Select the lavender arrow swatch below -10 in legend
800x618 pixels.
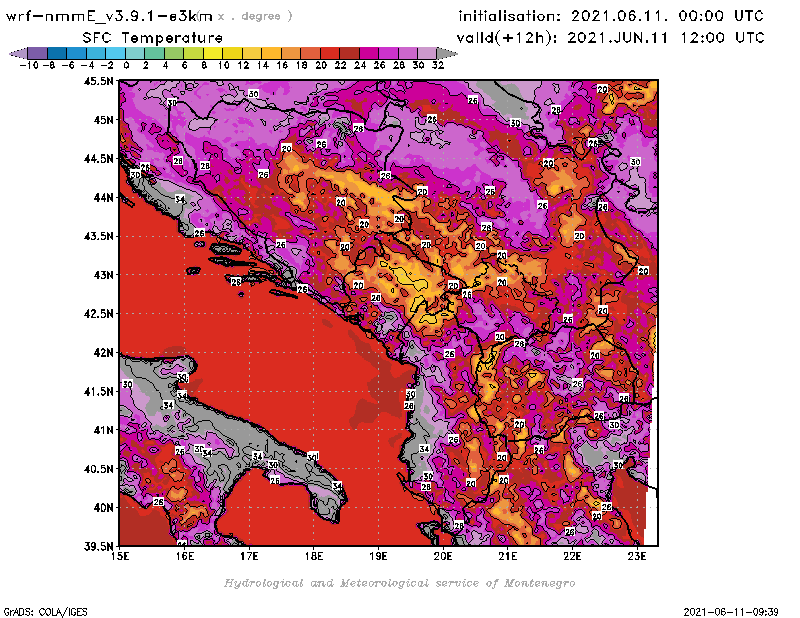point(18,53)
